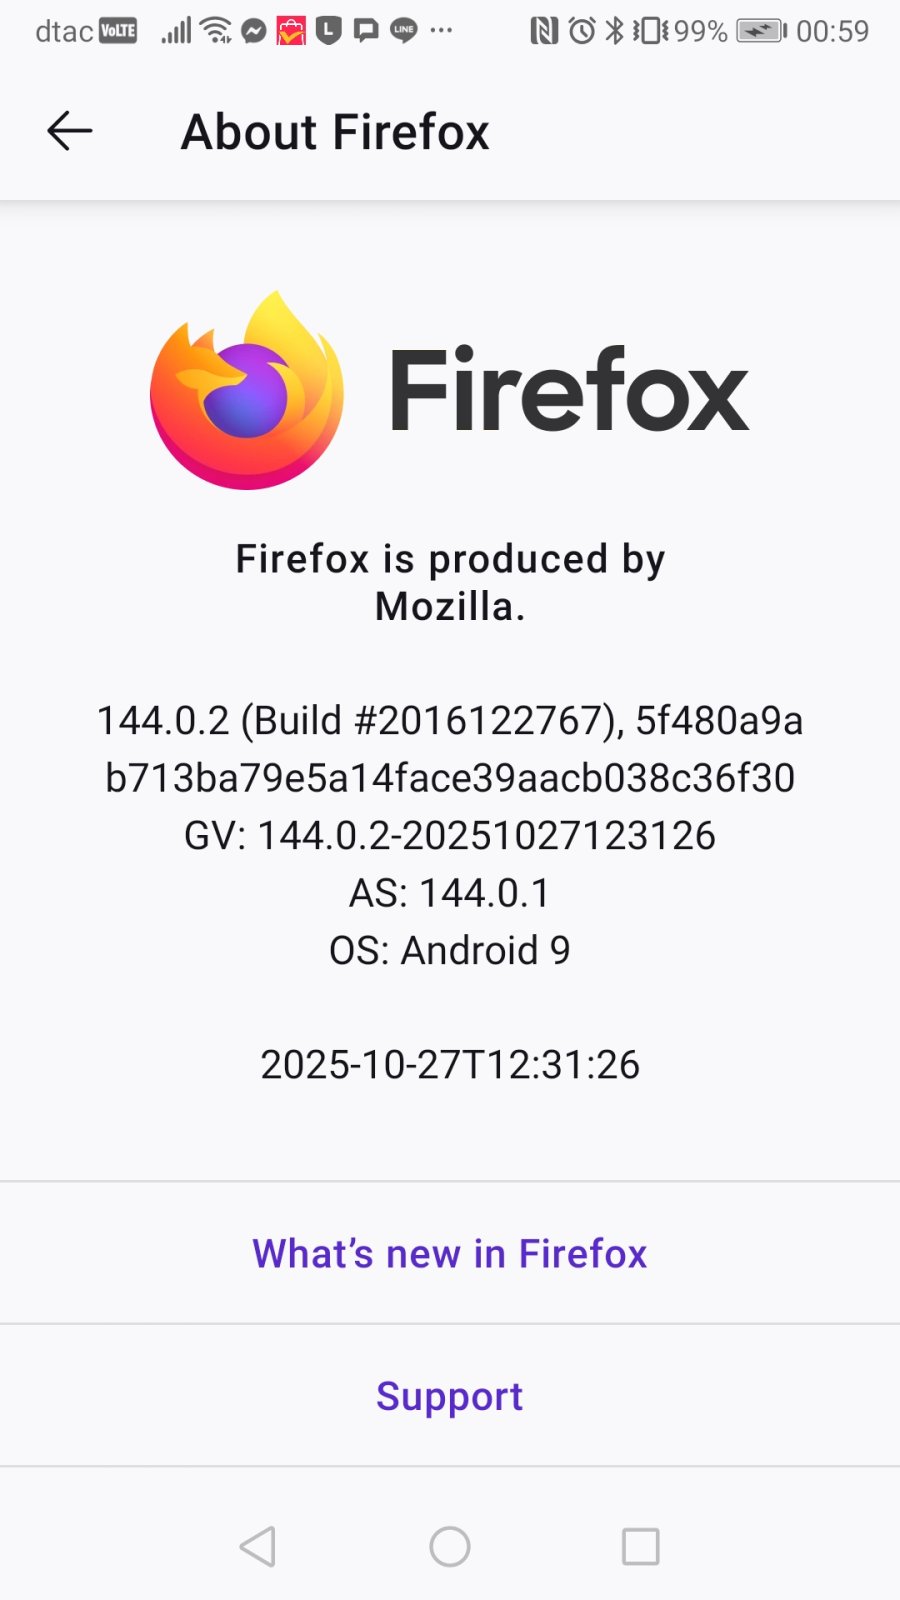
Task: Tap the three-dot notification overflow icon
Action: pyautogui.click(x=441, y=31)
